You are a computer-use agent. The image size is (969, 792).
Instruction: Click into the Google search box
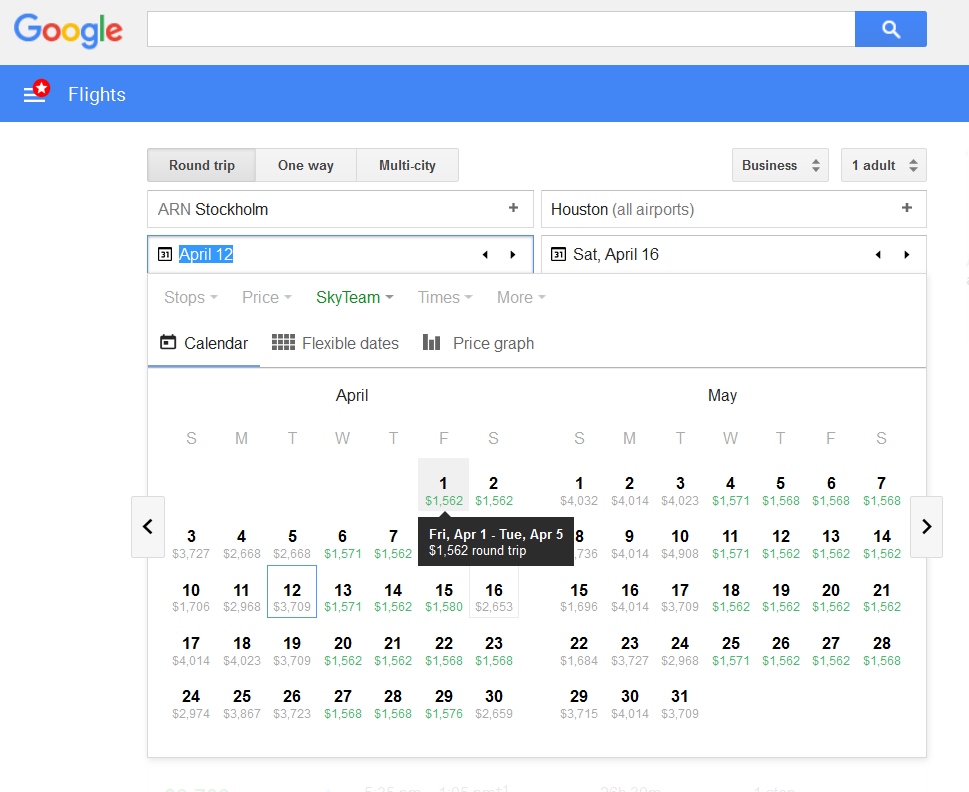click(500, 29)
